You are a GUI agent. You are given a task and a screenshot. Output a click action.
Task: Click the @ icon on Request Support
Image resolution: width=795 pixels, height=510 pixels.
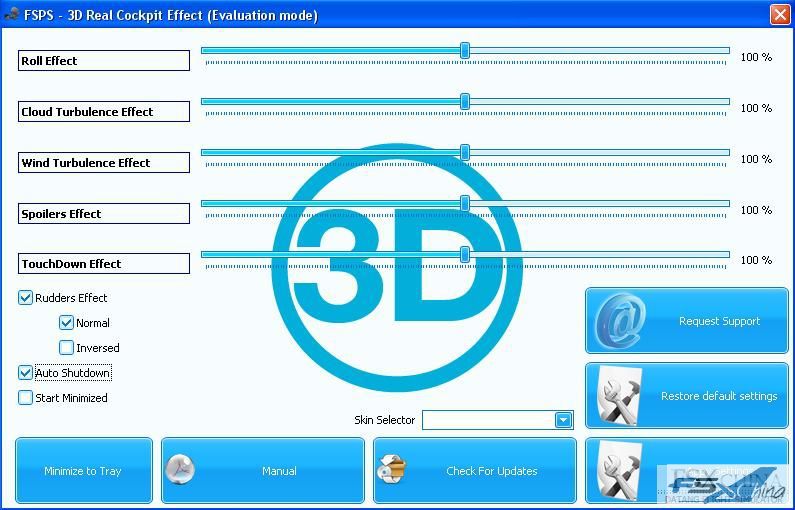point(620,322)
